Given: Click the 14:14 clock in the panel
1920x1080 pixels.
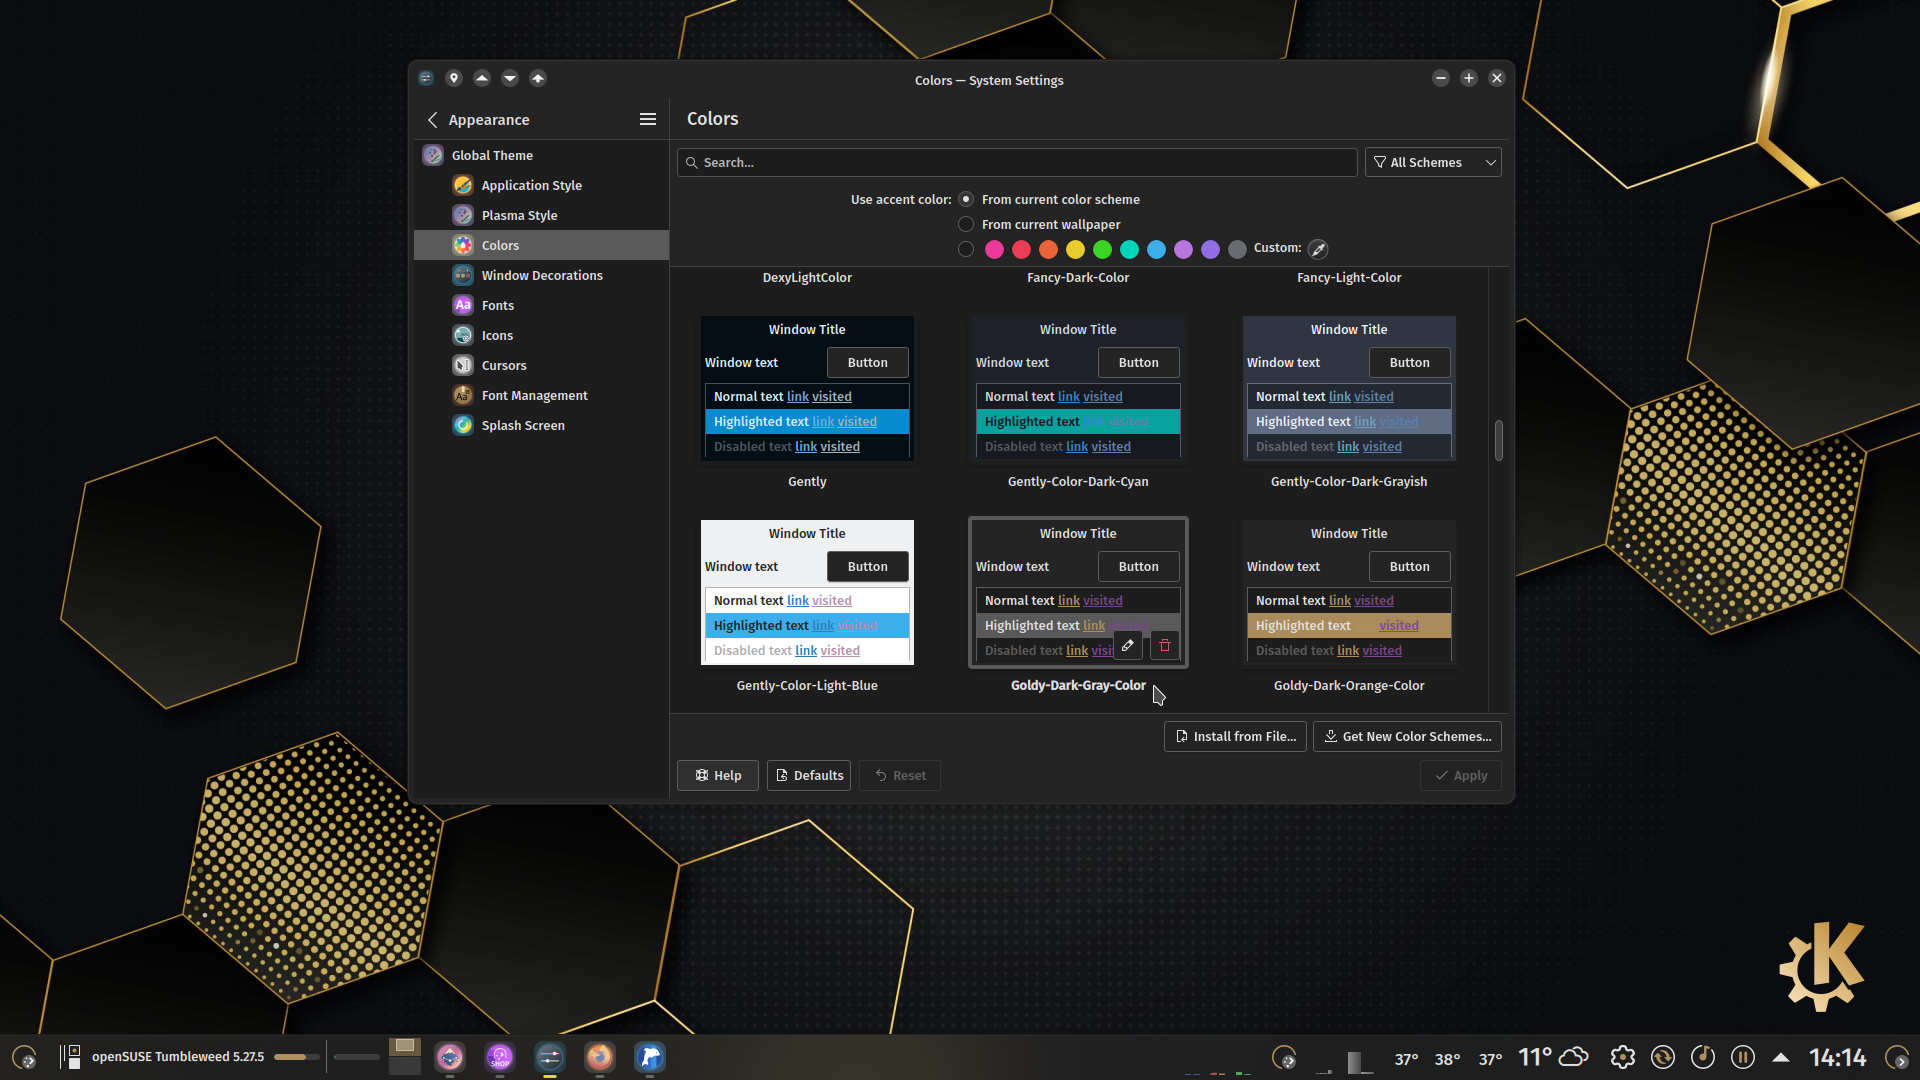Looking at the screenshot, I should [x=1837, y=1057].
